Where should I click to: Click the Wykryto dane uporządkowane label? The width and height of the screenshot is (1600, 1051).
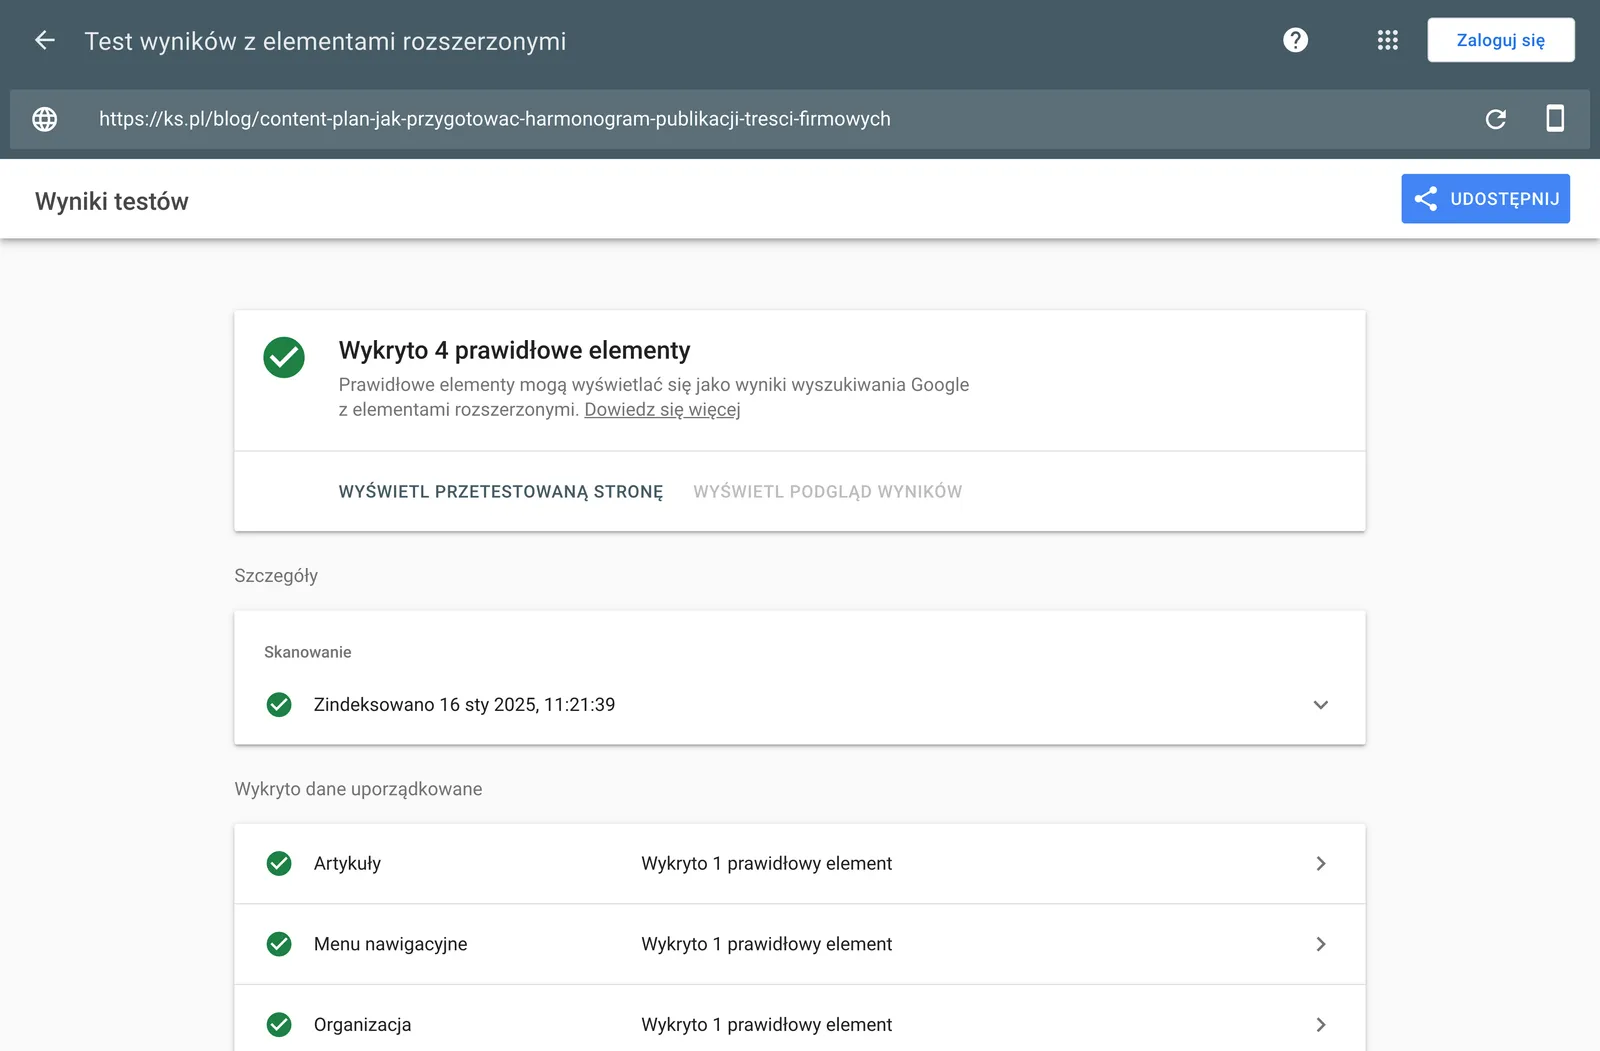click(x=358, y=789)
